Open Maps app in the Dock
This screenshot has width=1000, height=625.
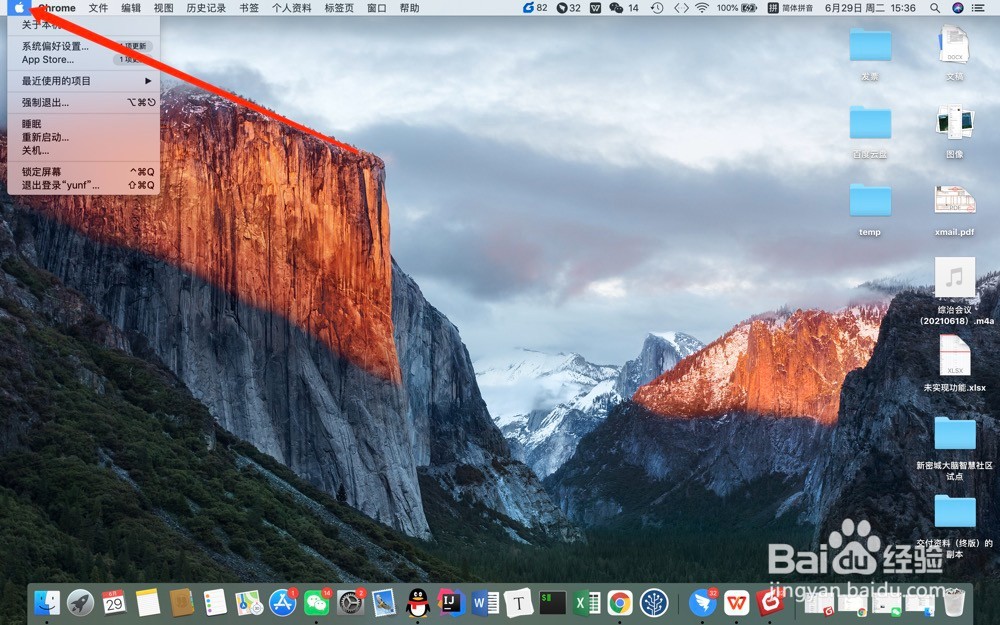(249, 602)
